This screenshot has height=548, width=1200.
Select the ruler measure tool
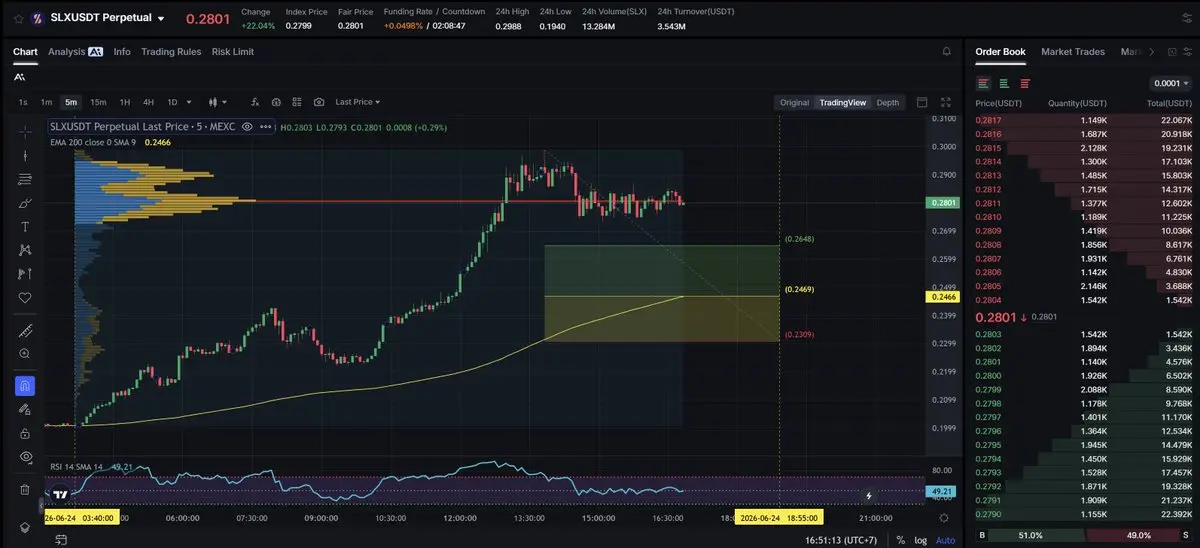tap(25, 331)
